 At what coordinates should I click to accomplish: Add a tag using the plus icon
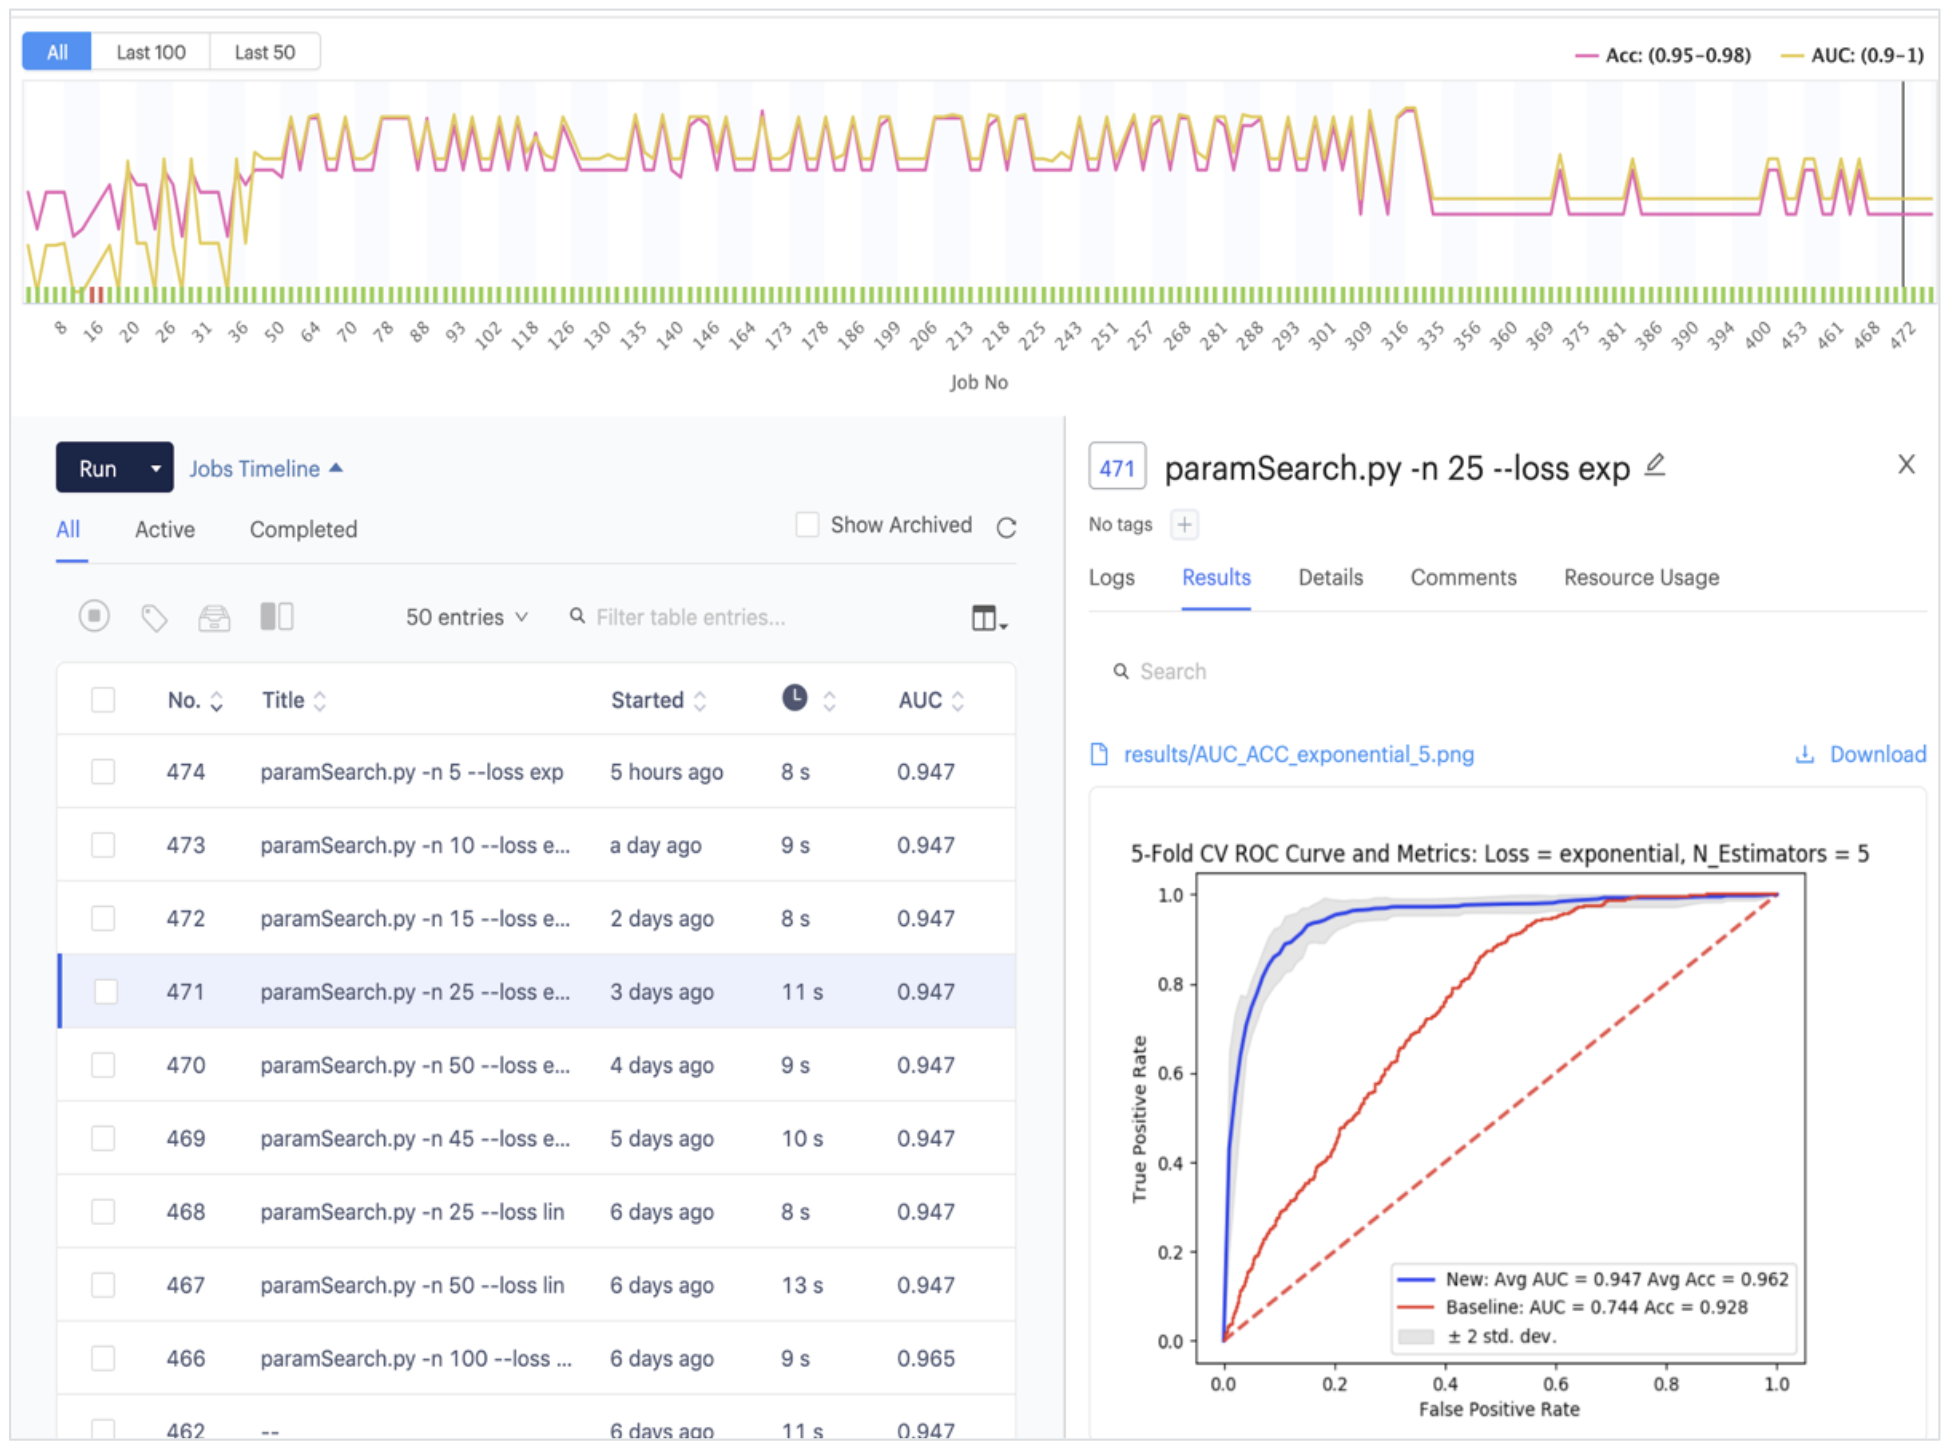click(x=1185, y=524)
